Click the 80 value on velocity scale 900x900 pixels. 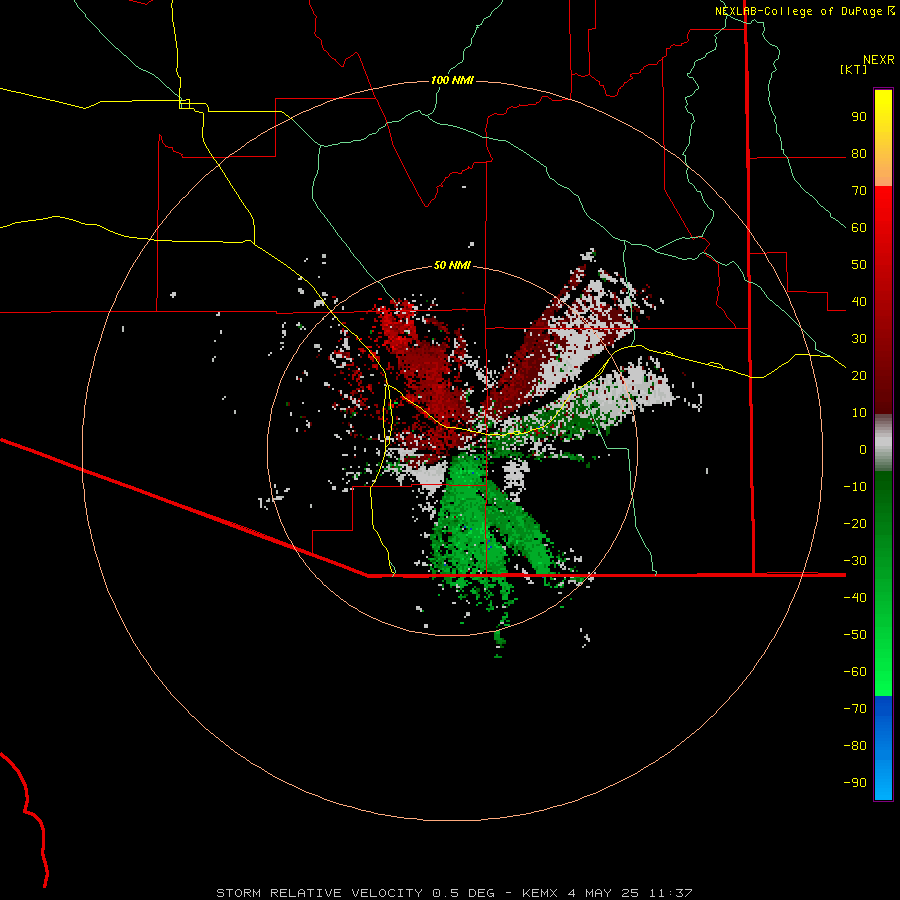coord(859,154)
